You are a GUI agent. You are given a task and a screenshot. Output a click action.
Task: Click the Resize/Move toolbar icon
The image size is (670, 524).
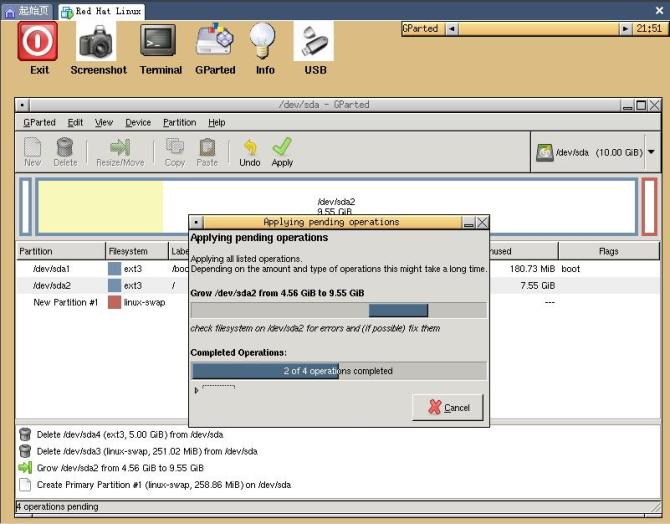point(120,147)
